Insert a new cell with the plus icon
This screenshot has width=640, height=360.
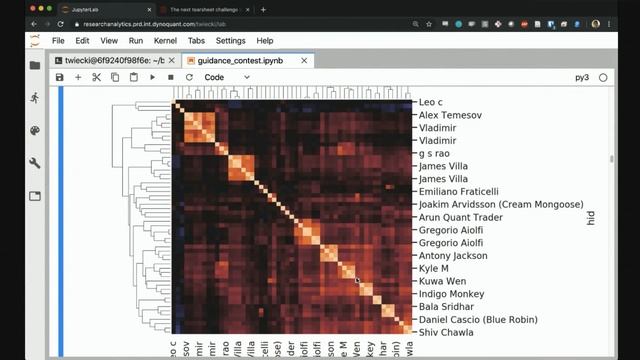(78, 77)
